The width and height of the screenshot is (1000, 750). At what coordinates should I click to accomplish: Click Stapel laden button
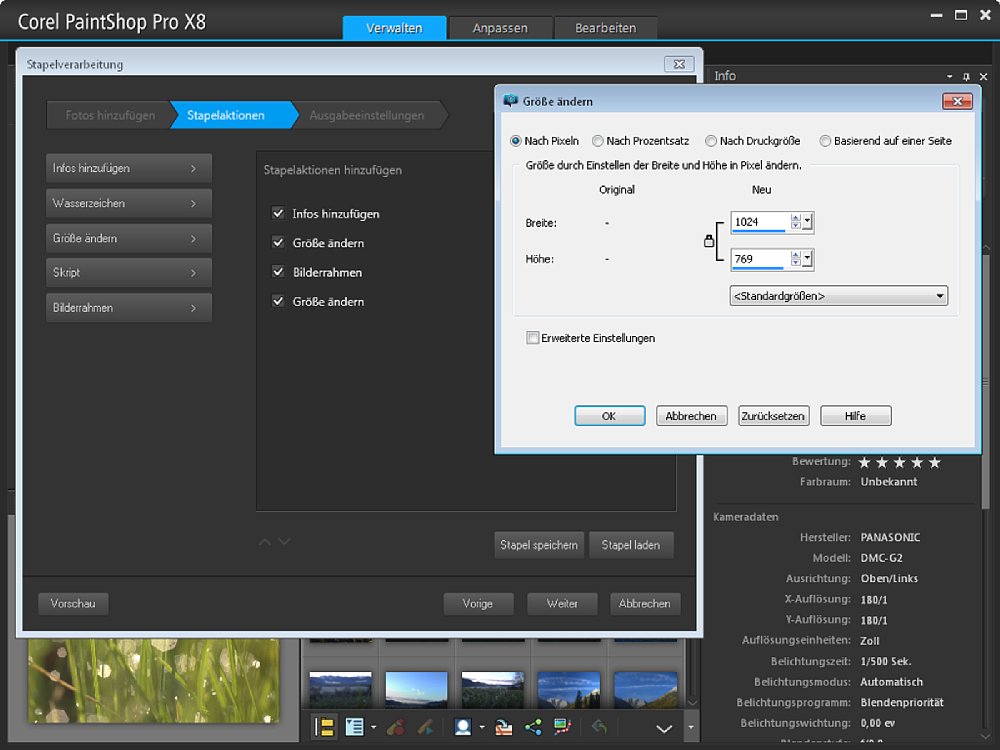point(631,545)
